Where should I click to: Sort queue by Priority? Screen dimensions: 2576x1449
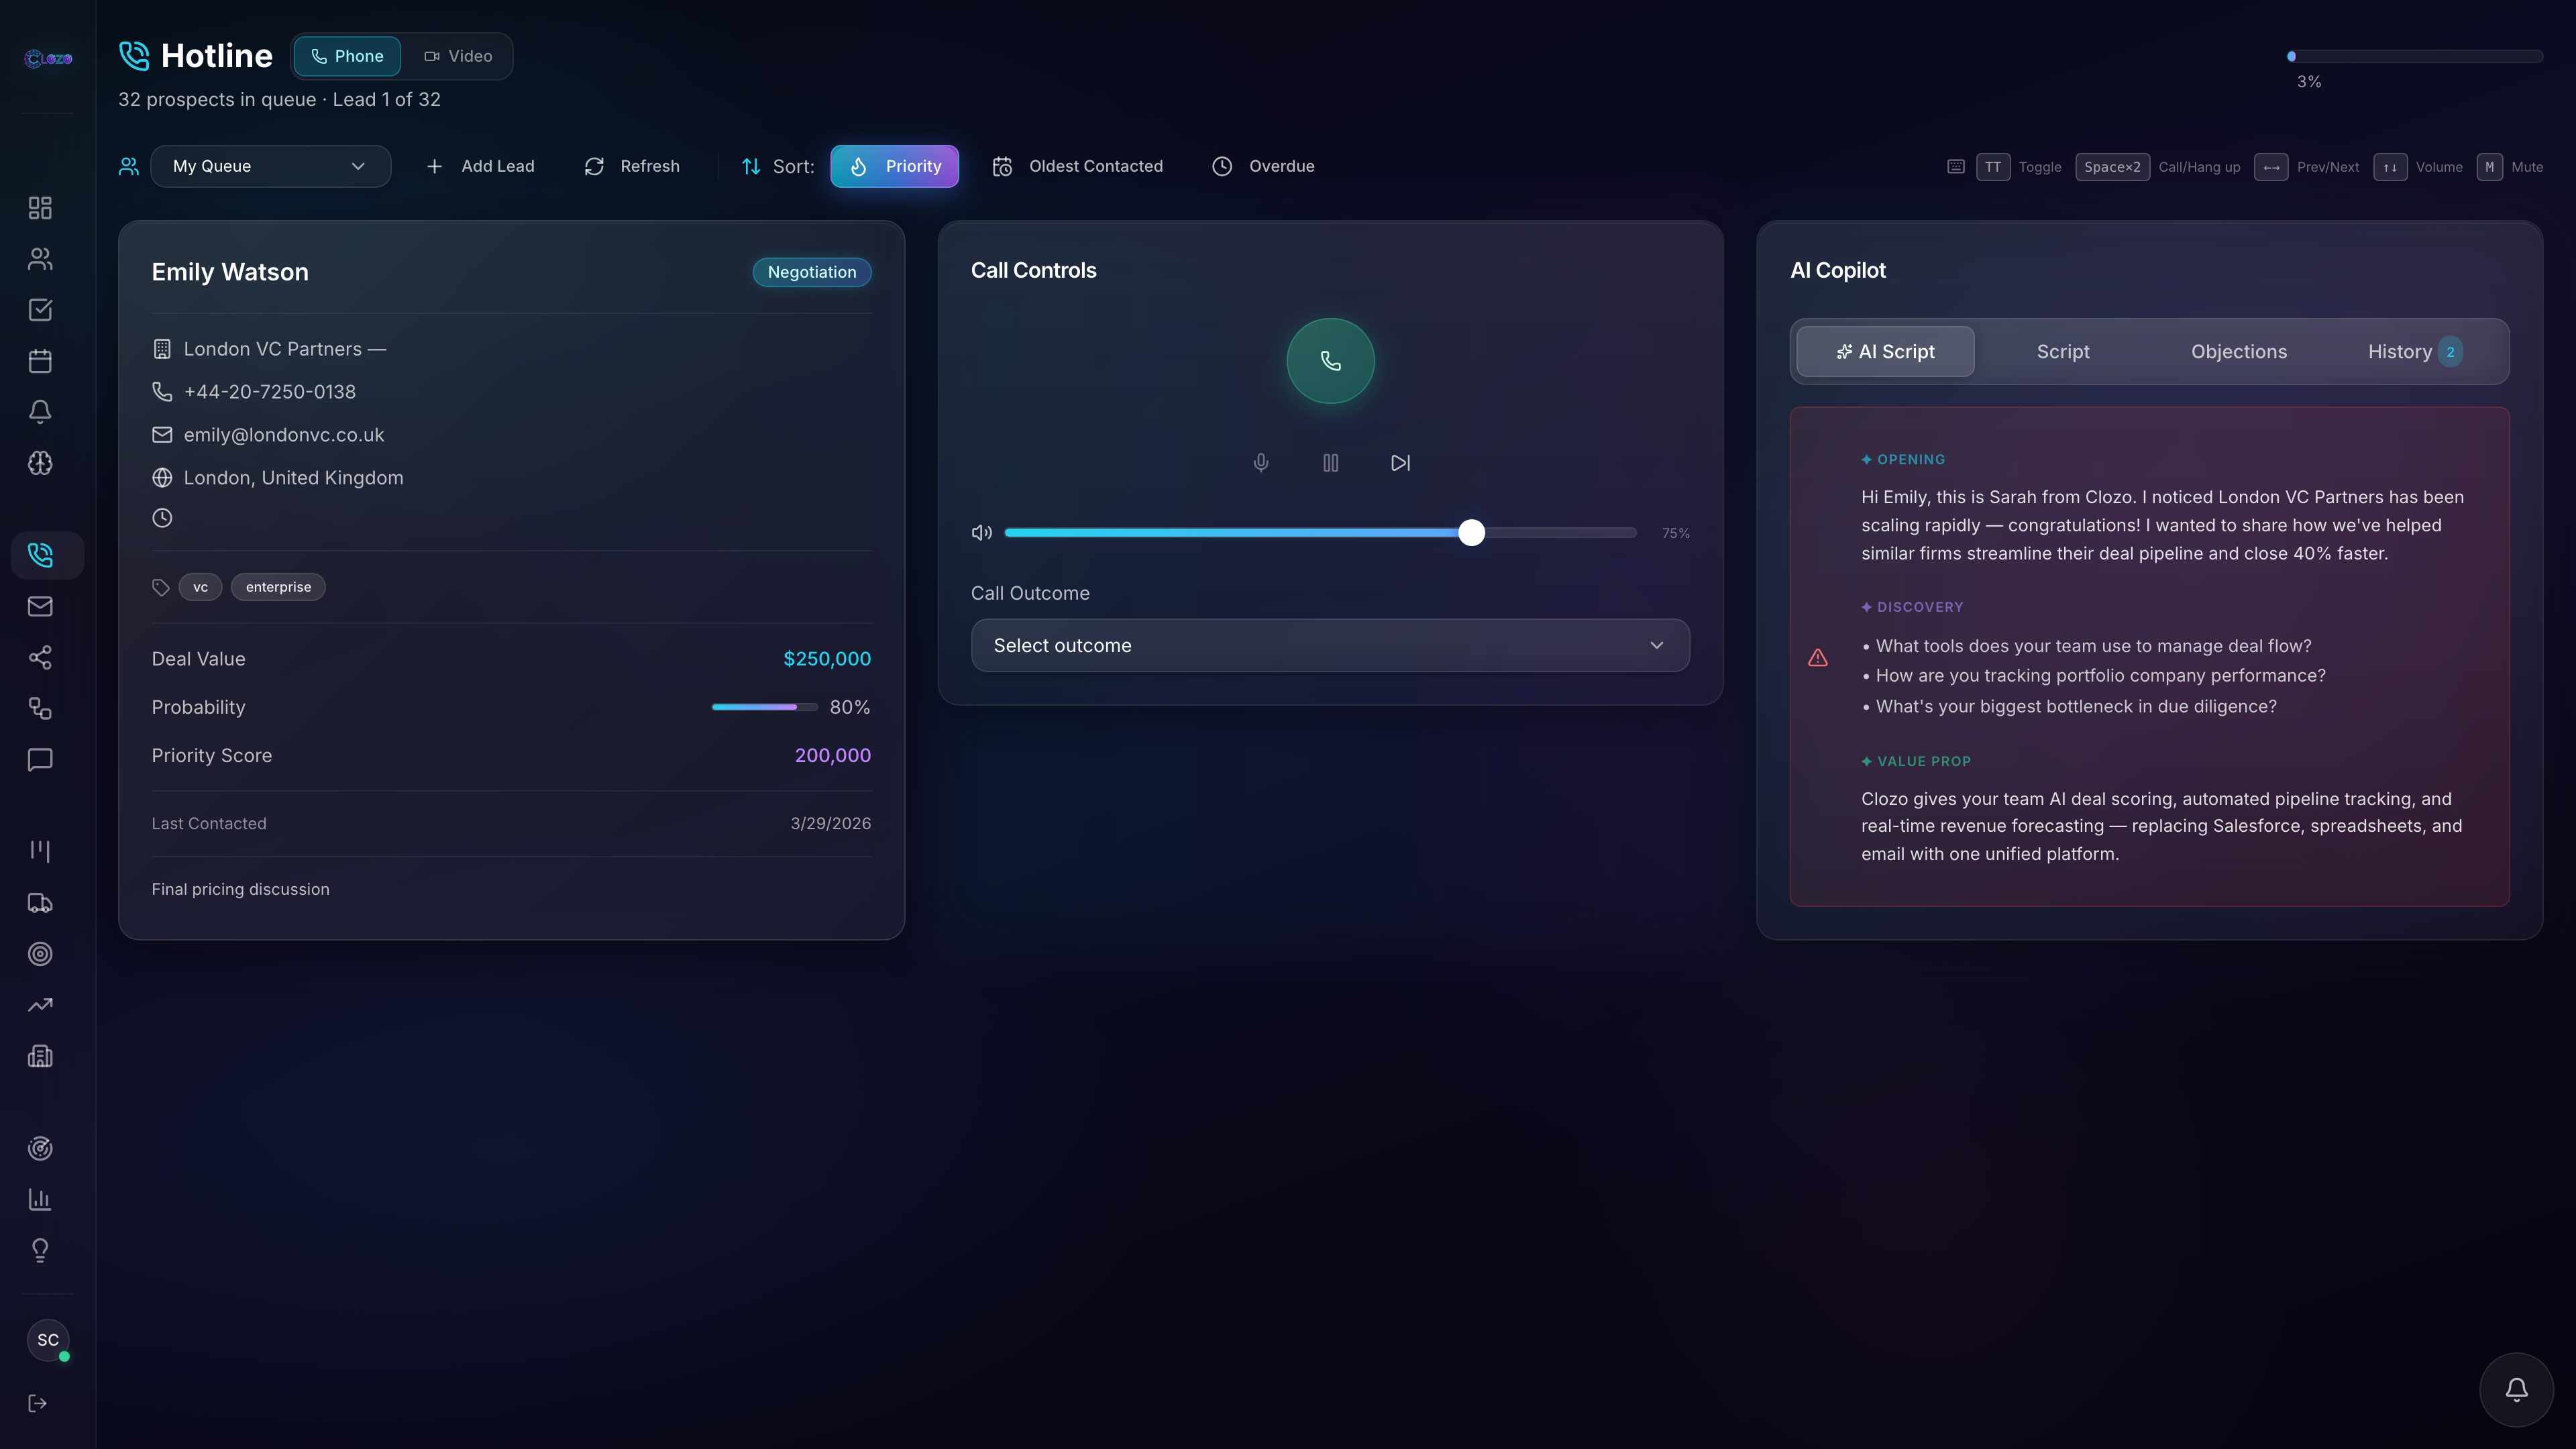pos(894,166)
